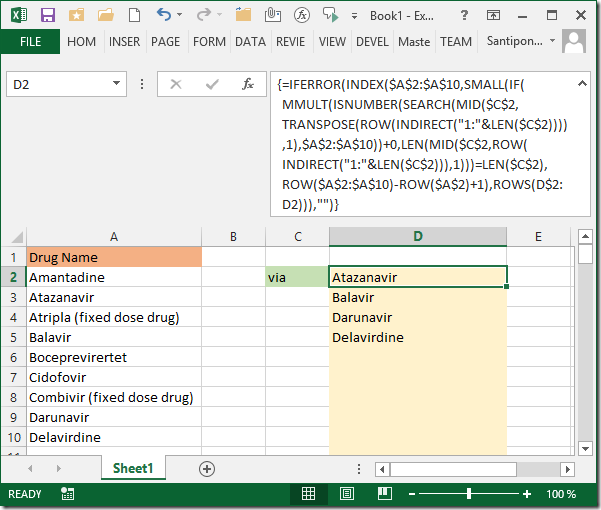Click the Redo arrow icon
Image resolution: width=601 pixels, height=510 pixels.
click(204, 15)
